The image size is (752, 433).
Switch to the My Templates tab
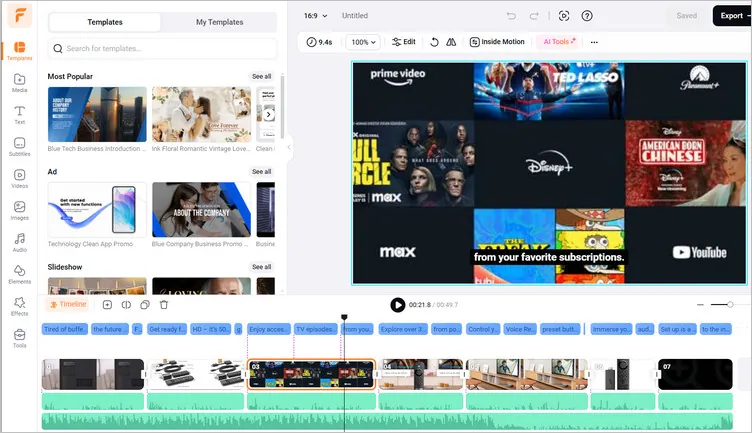pyautogui.click(x=219, y=22)
